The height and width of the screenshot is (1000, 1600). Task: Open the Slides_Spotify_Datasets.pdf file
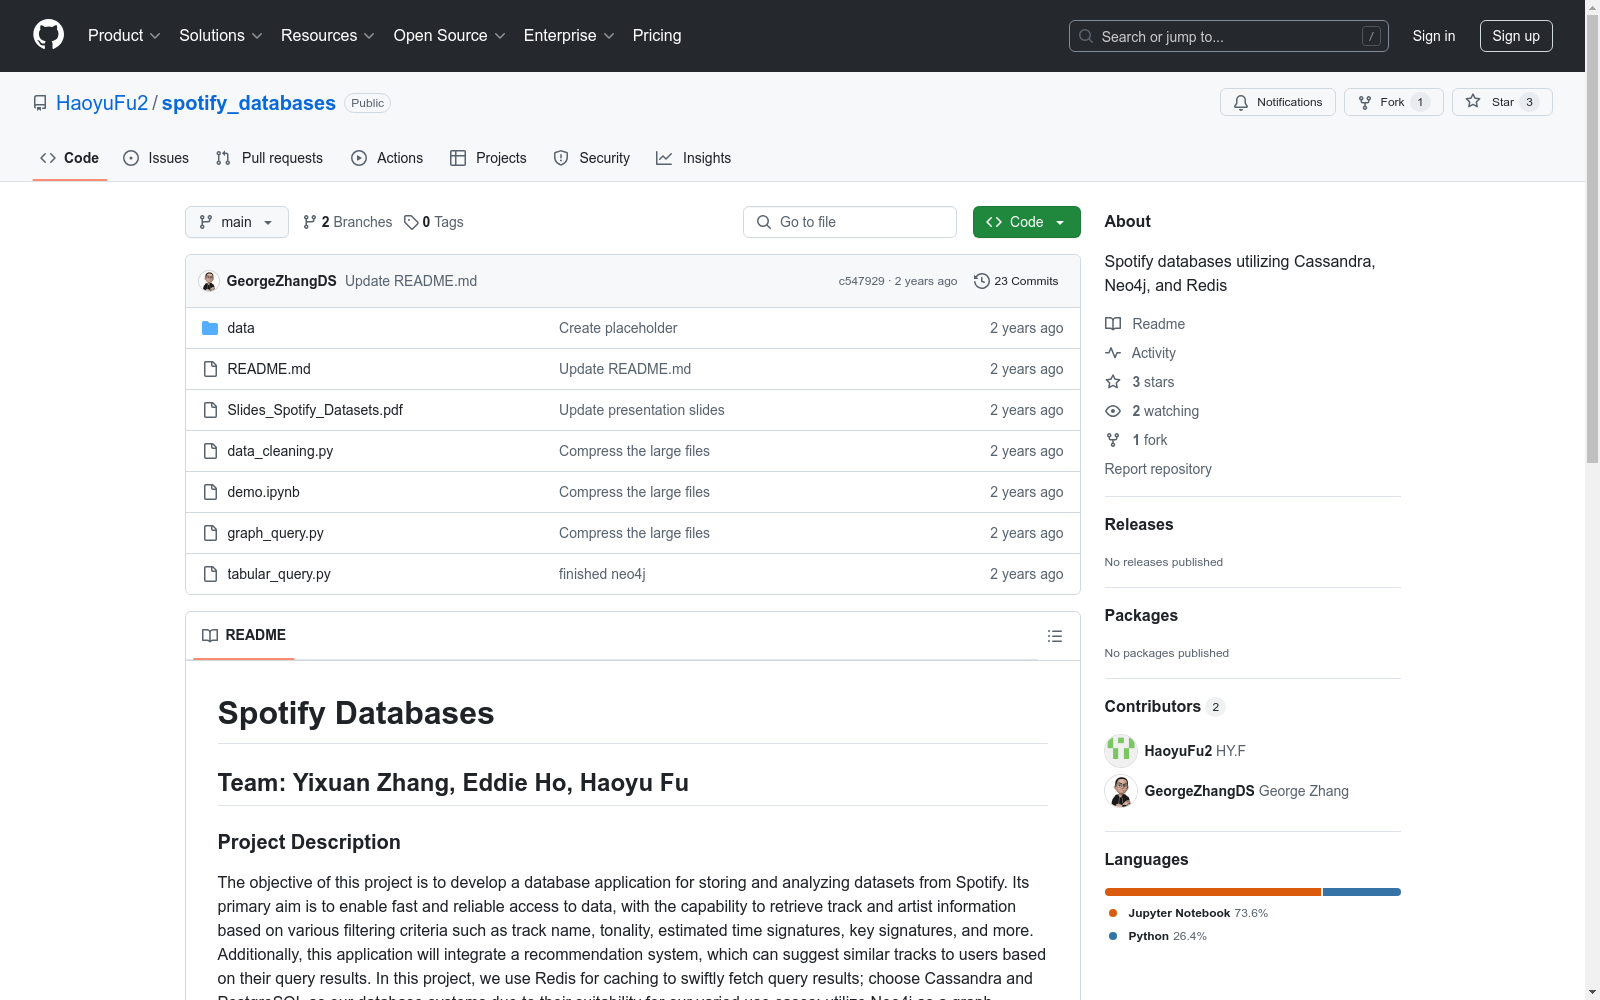coord(314,409)
